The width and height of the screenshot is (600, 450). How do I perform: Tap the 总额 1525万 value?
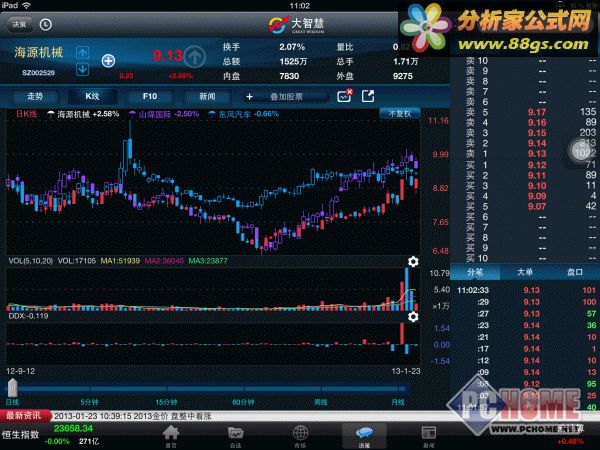[293, 62]
